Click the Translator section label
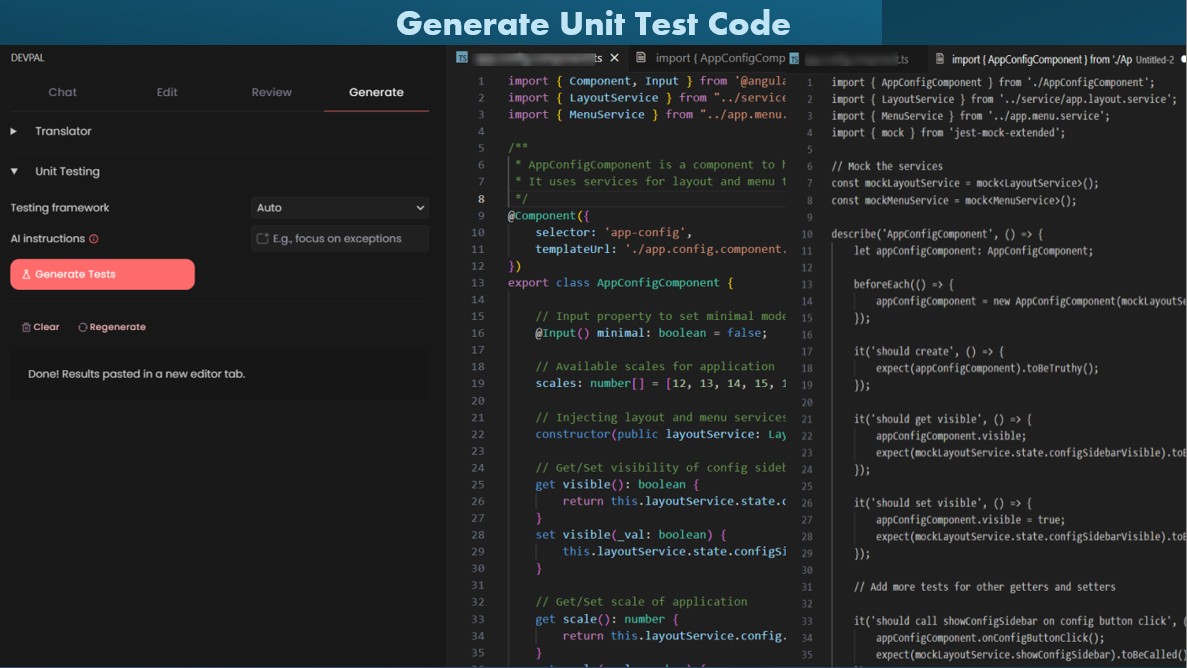Screen dimensions: 1187x668 click(63, 131)
